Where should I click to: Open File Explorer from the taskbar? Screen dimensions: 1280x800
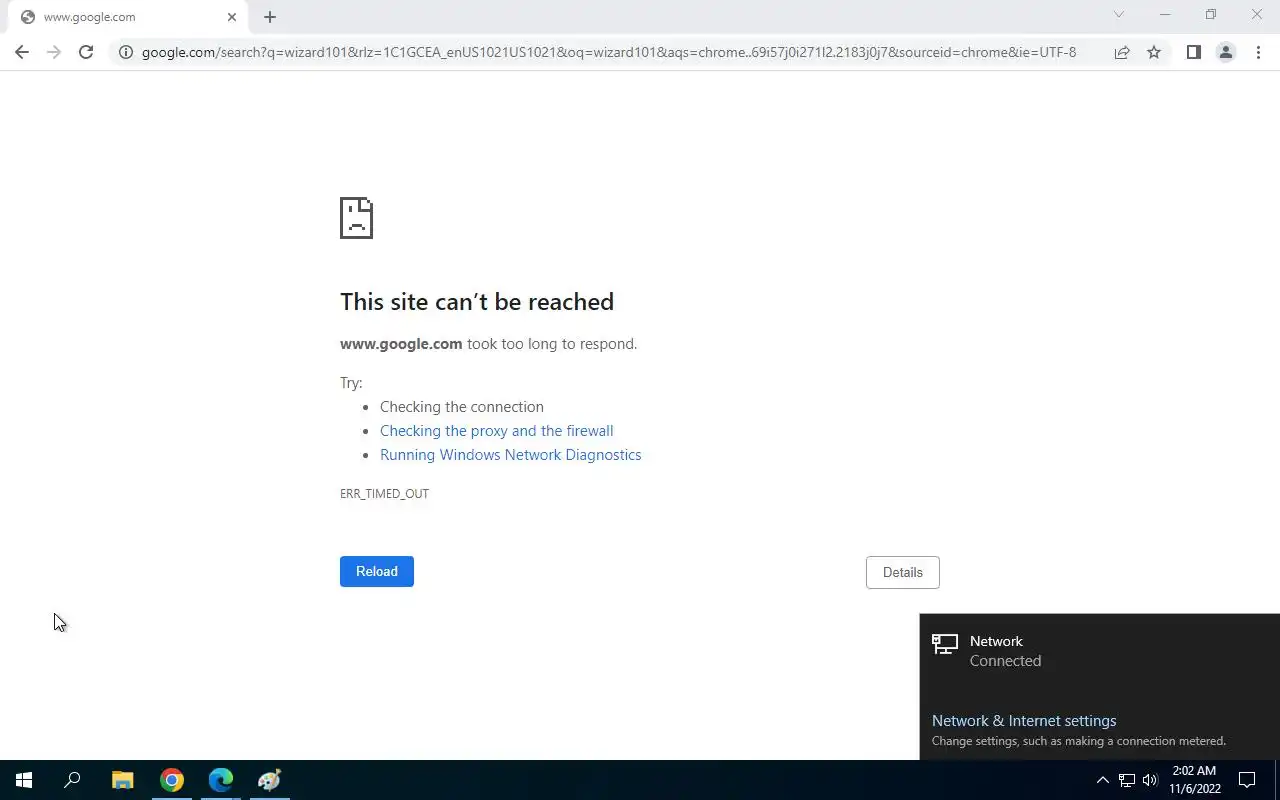point(122,780)
